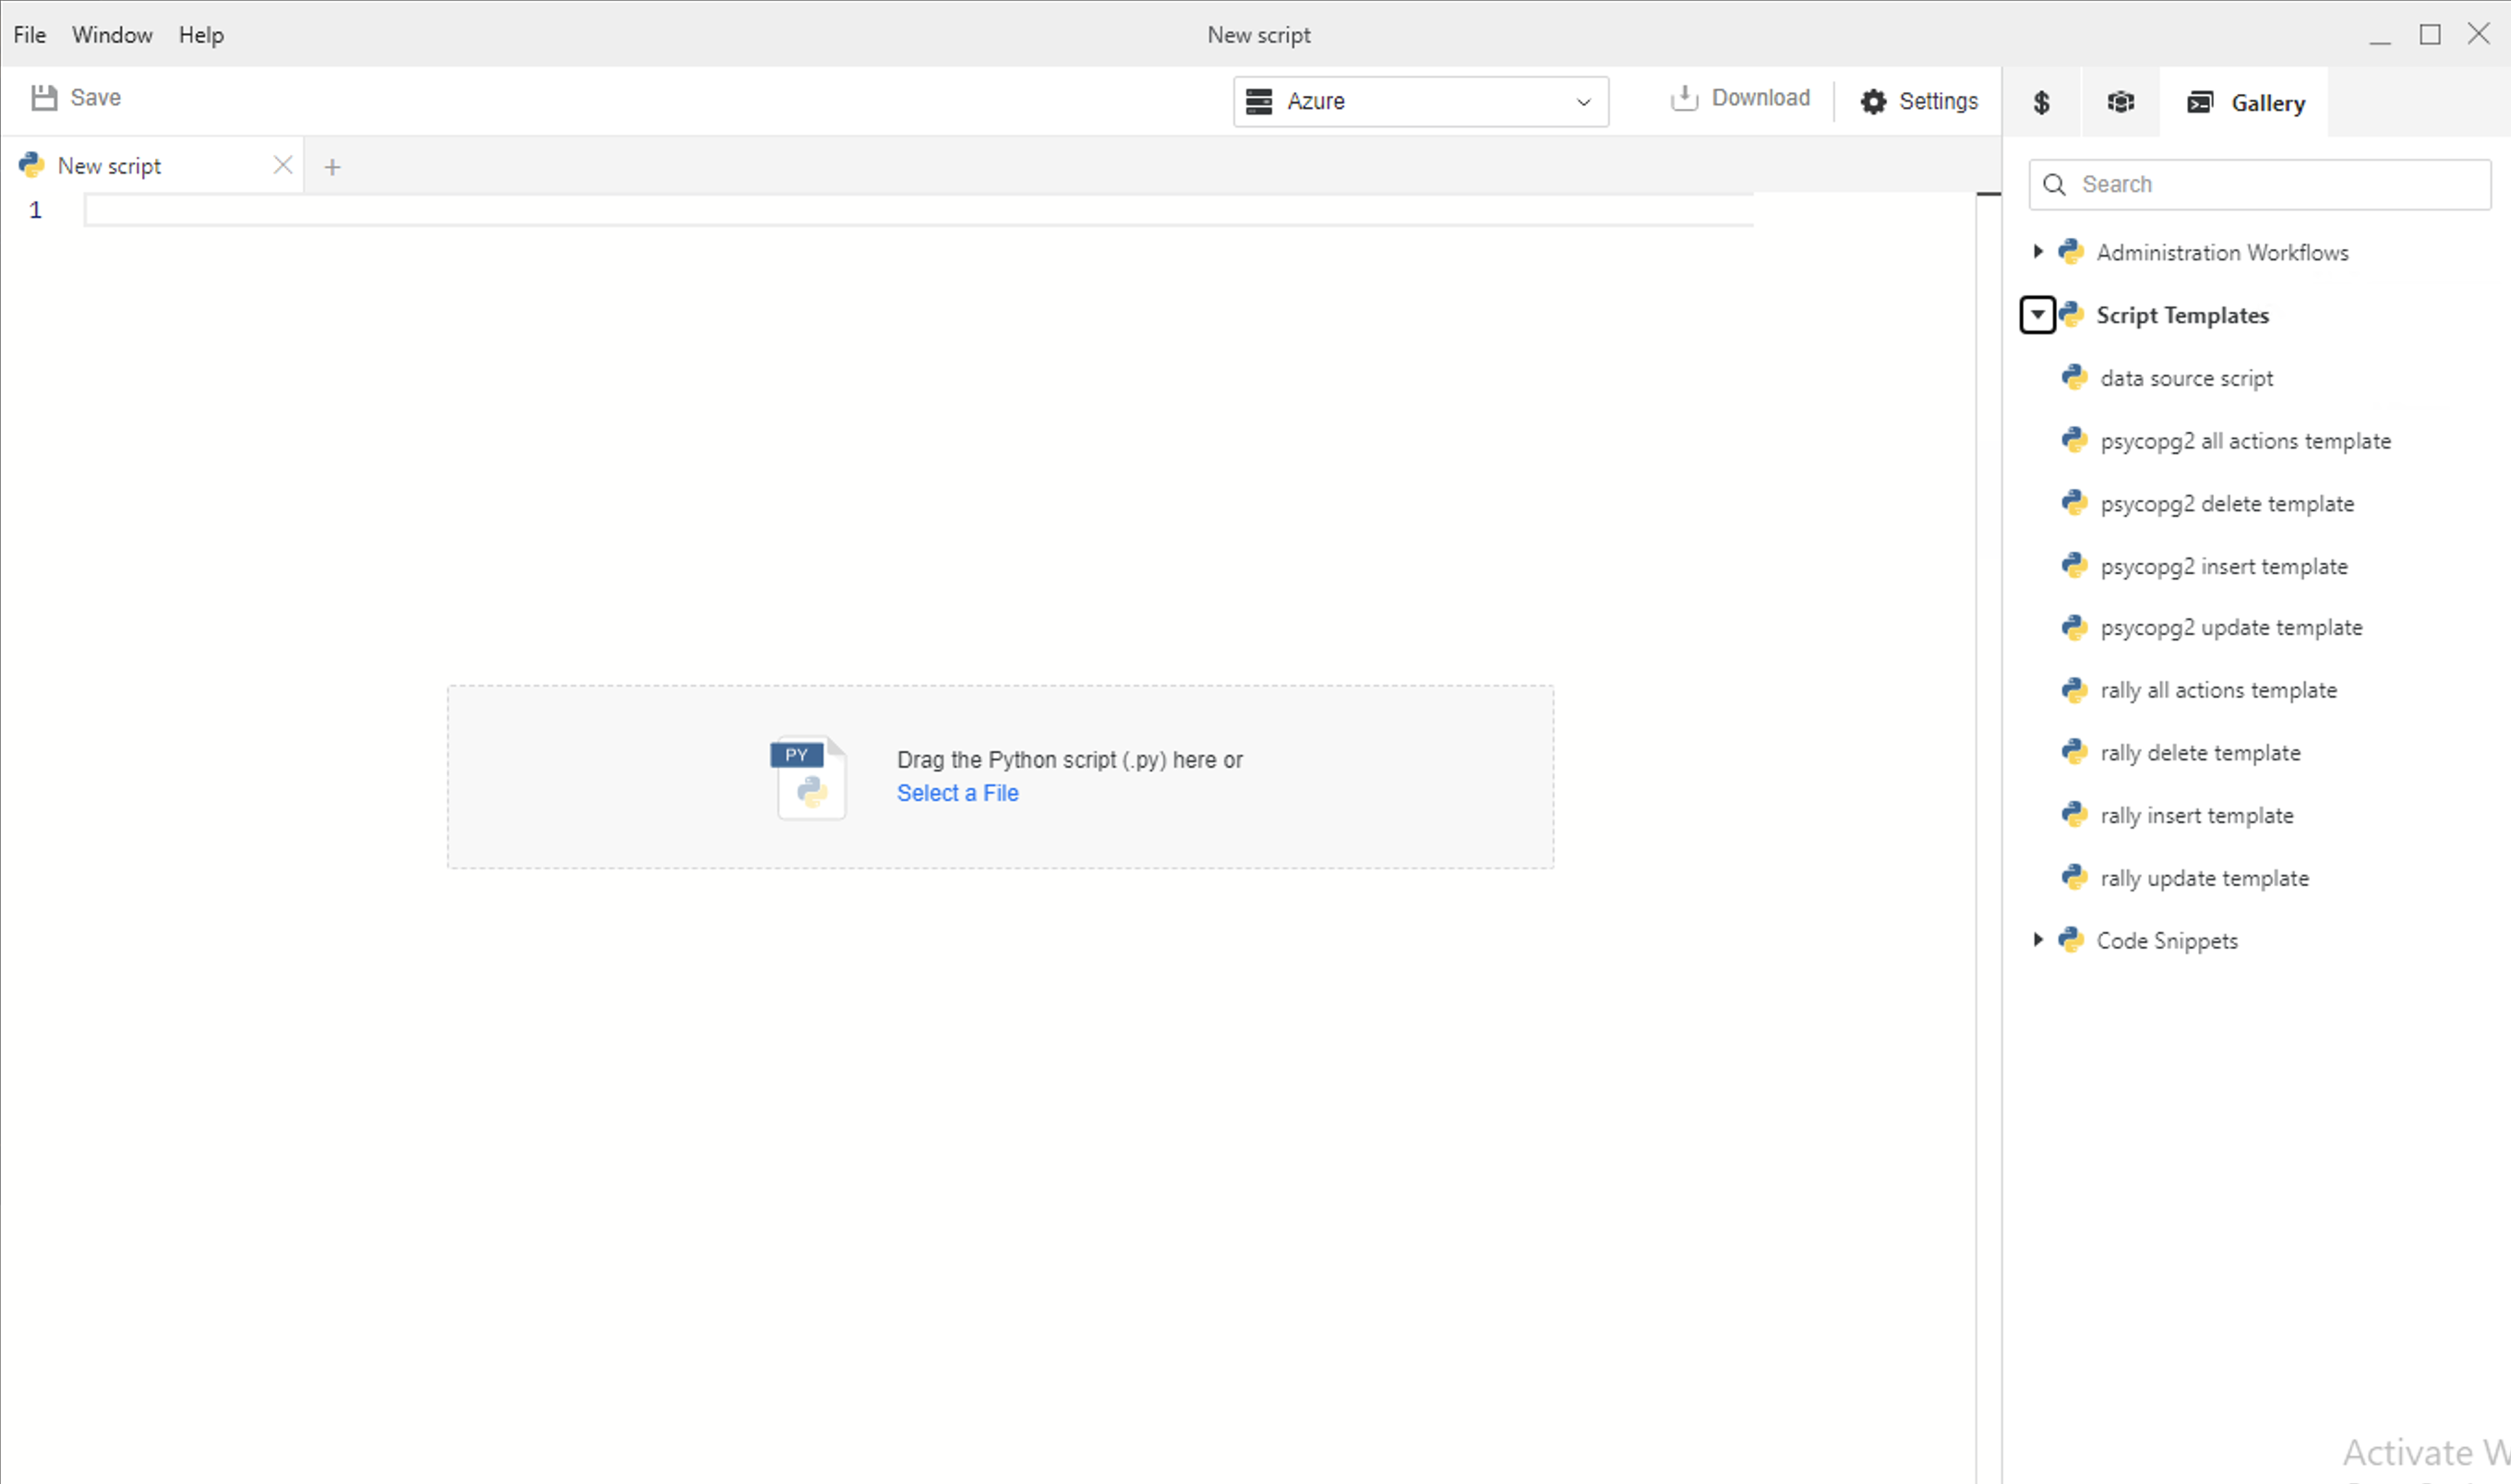Choose the rally delete template
The height and width of the screenshot is (1484, 2511).
(2199, 753)
